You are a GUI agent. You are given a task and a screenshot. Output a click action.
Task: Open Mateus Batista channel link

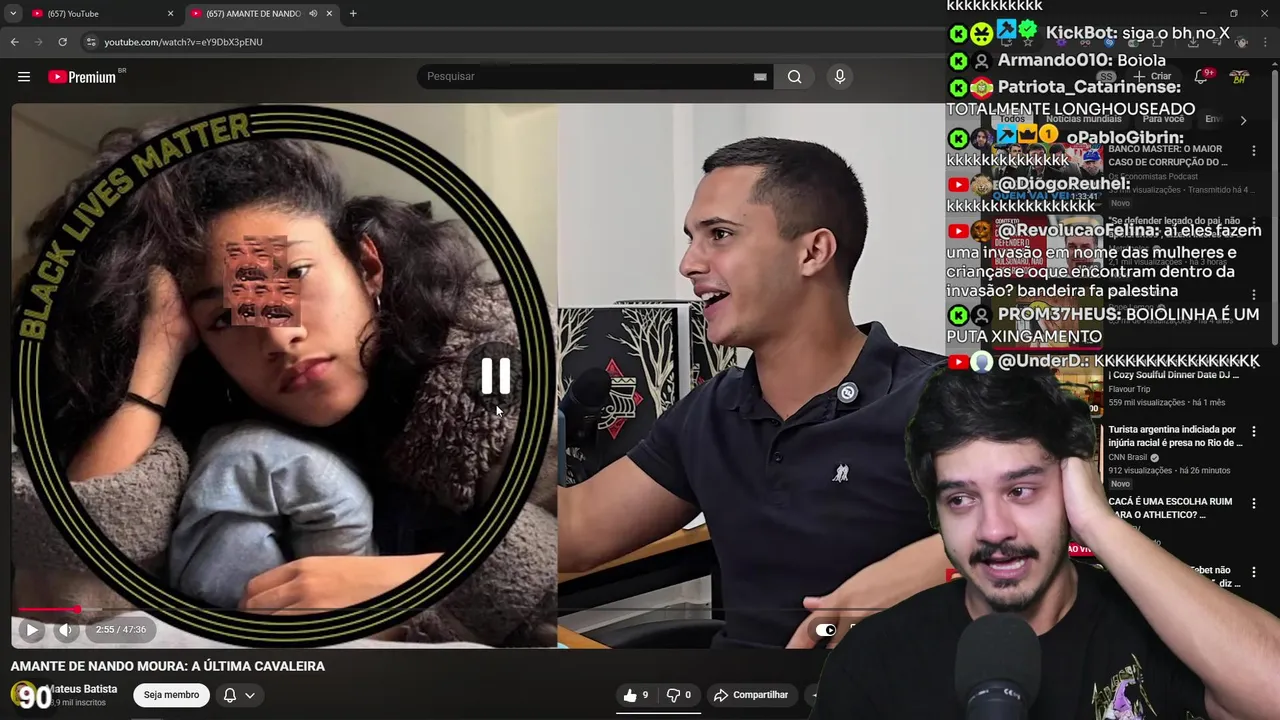(x=82, y=689)
